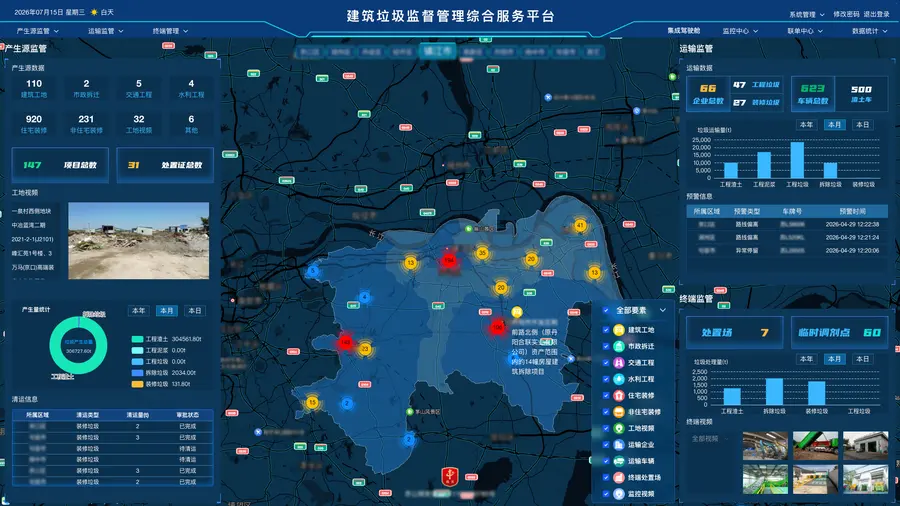The height and width of the screenshot is (506, 900).
Task: Select the yellow cluster marker labeled 41
Action: [580, 225]
